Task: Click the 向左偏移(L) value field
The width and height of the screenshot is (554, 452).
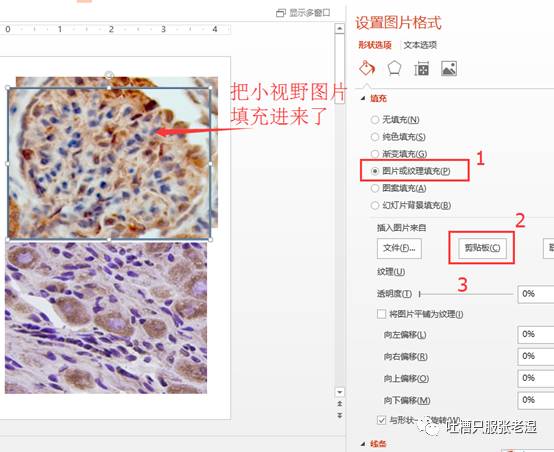Action: [x=536, y=334]
